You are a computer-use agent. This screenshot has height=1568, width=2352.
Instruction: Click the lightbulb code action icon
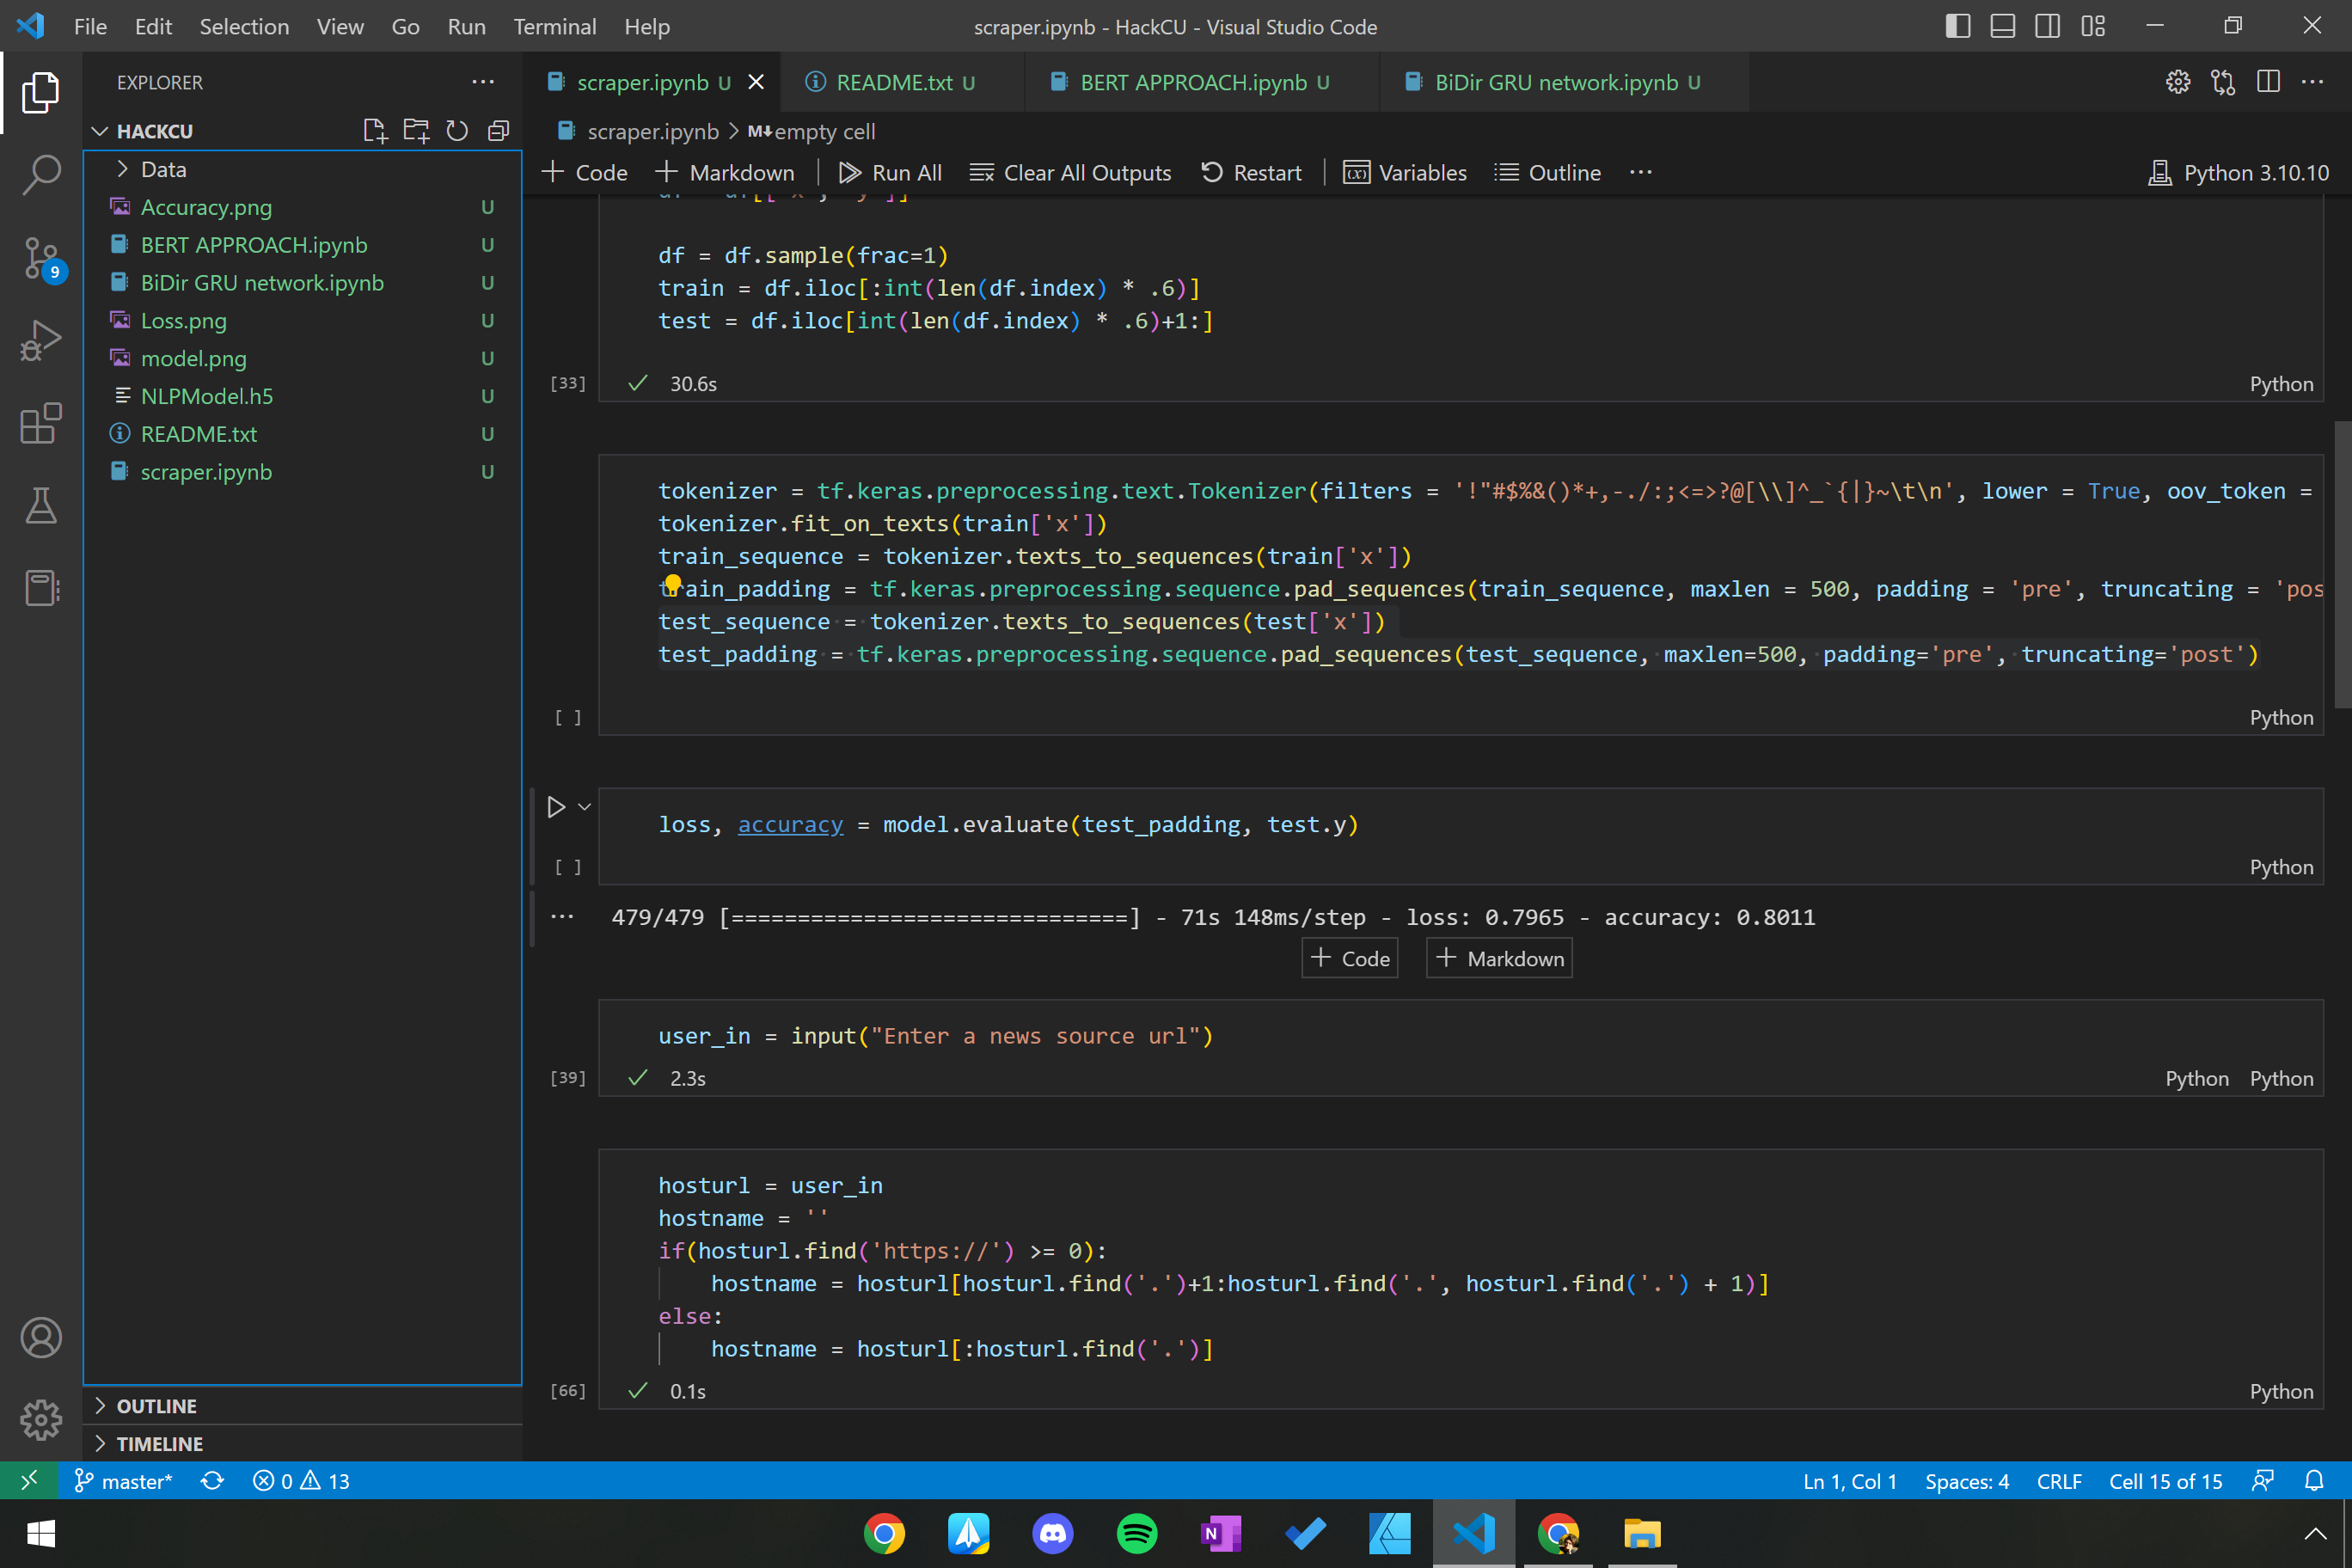pyautogui.click(x=673, y=583)
